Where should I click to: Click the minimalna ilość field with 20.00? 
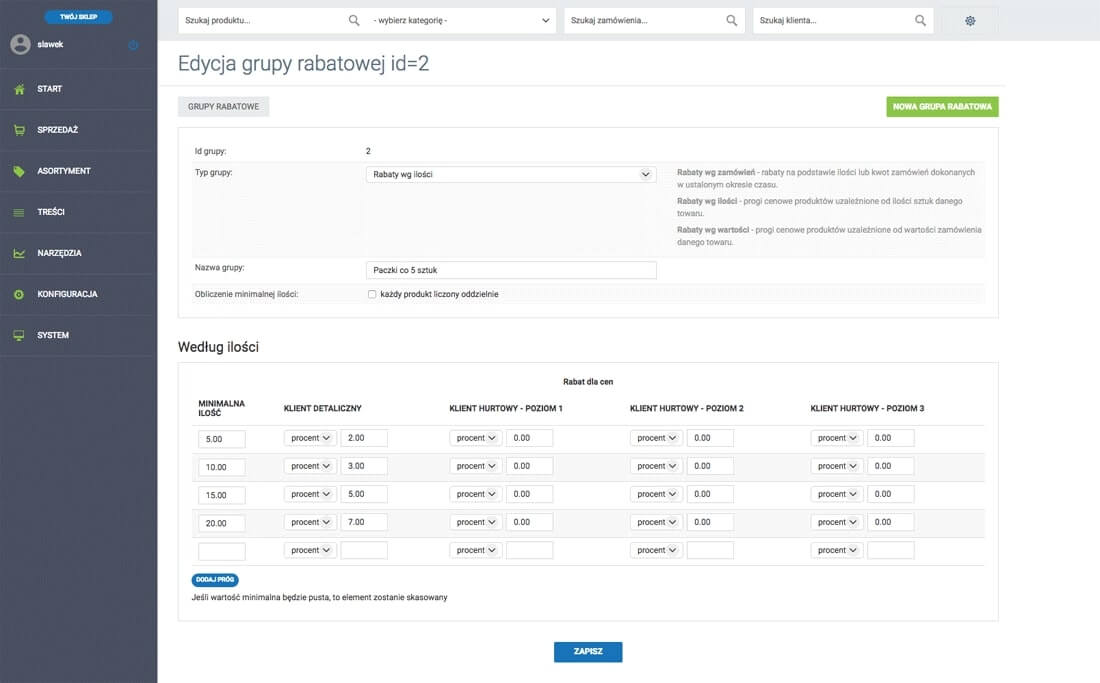click(222, 524)
